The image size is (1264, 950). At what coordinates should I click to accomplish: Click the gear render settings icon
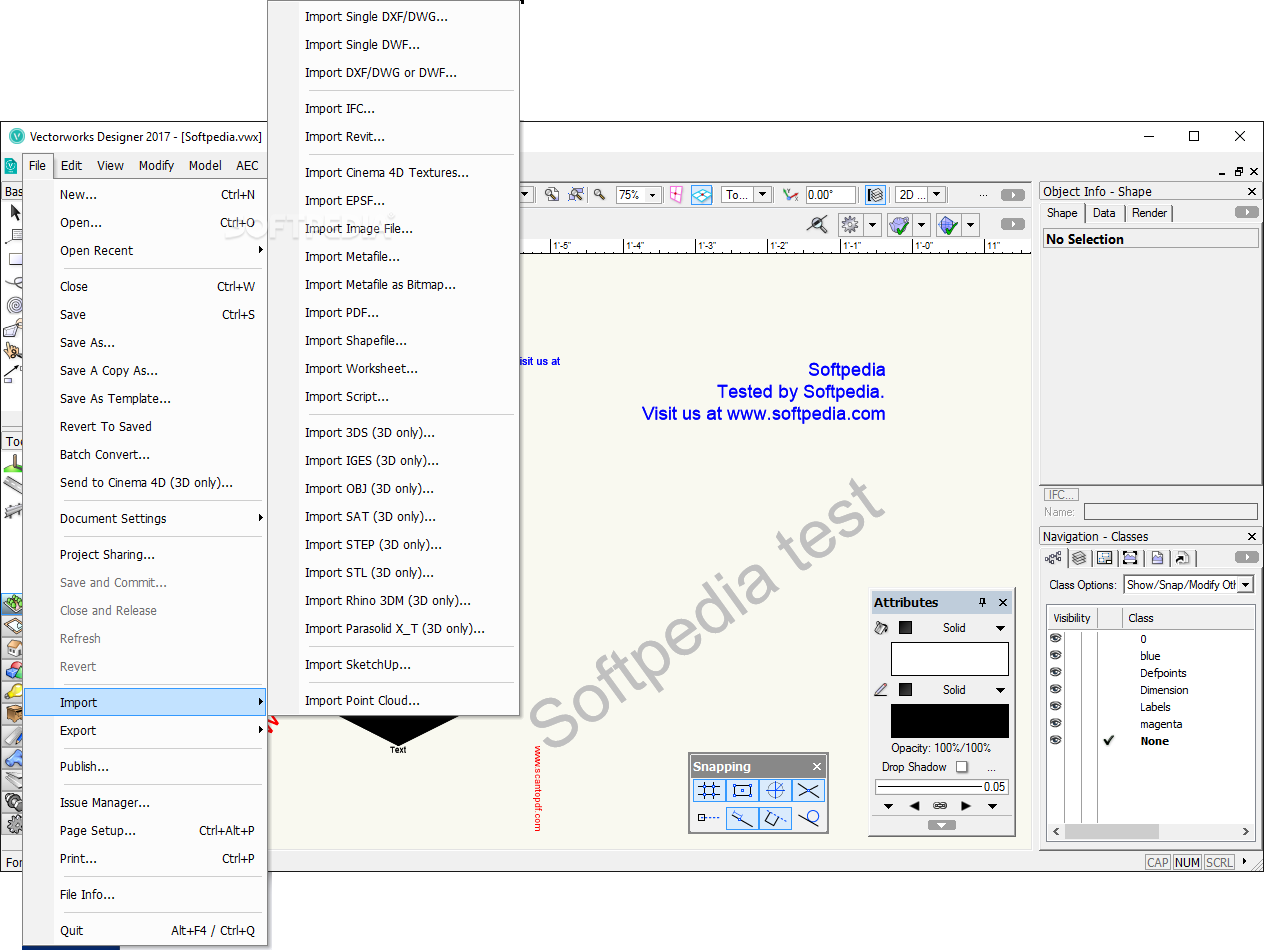pyautogui.click(x=850, y=225)
